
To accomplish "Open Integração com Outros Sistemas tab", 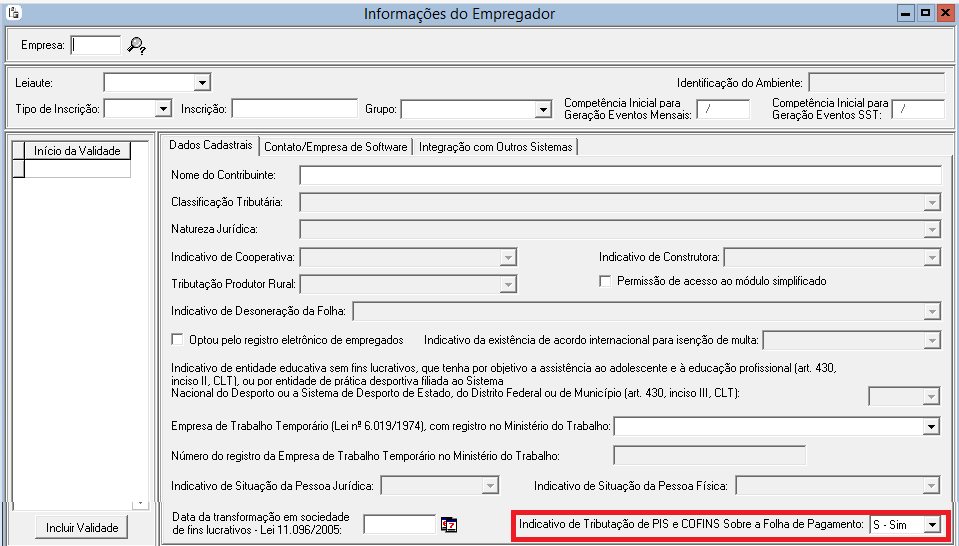I will 495,147.
